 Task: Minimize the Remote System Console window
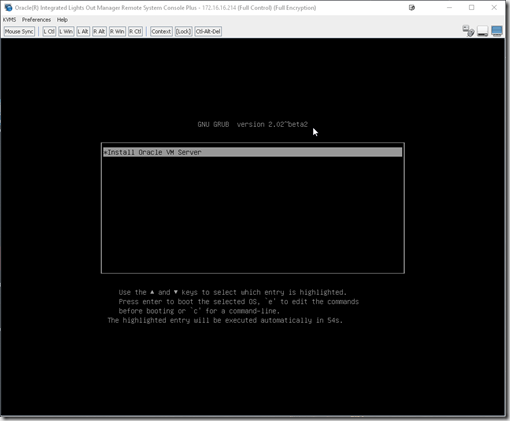point(449,7)
